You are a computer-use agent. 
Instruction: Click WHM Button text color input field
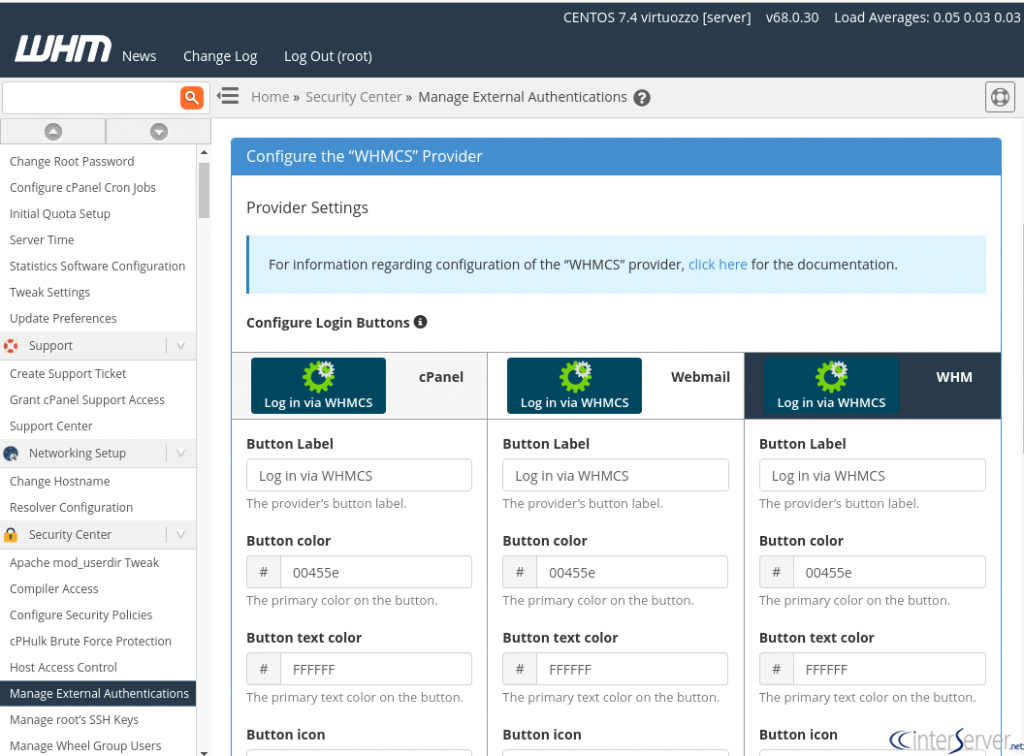[889, 669]
